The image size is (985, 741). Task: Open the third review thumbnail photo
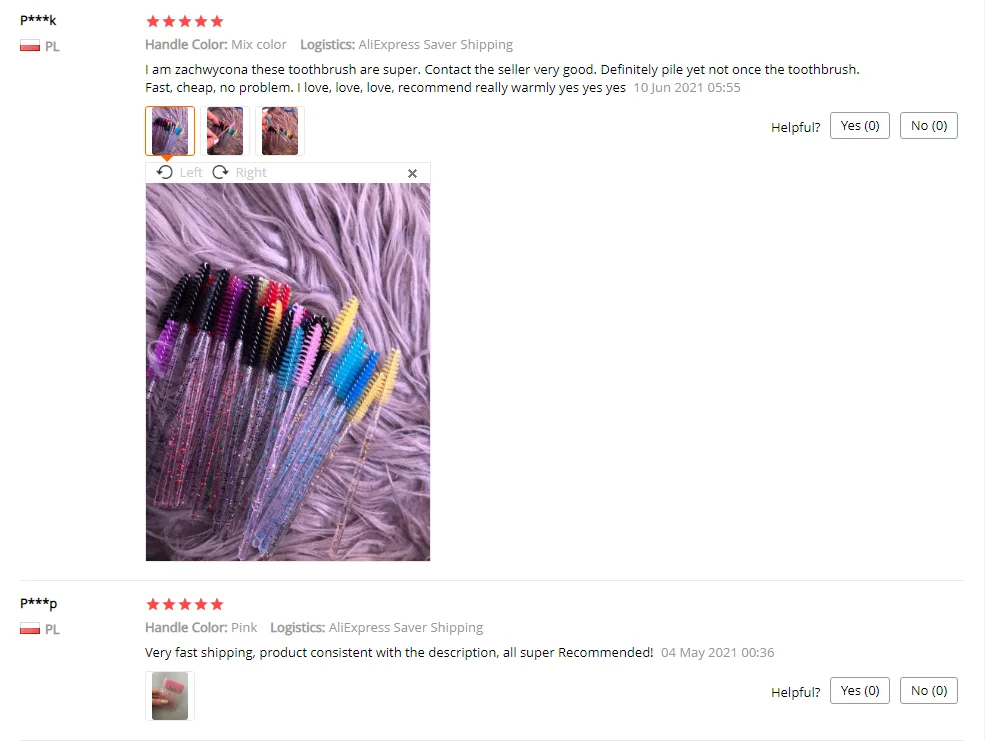coord(280,131)
